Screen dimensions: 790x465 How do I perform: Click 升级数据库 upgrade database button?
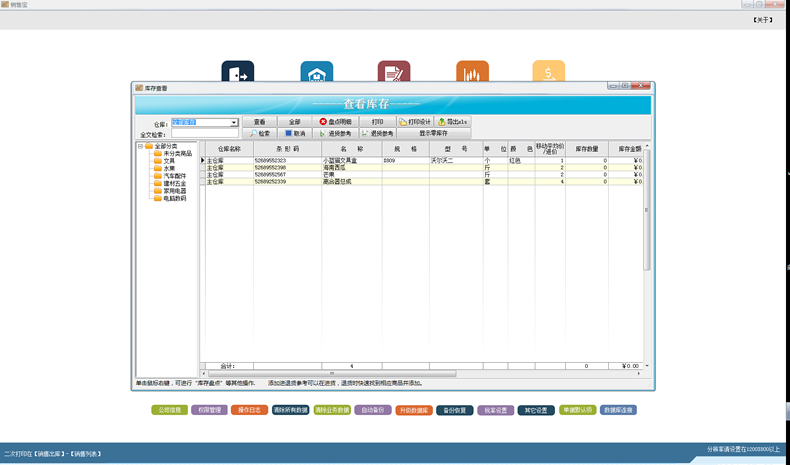(x=414, y=410)
